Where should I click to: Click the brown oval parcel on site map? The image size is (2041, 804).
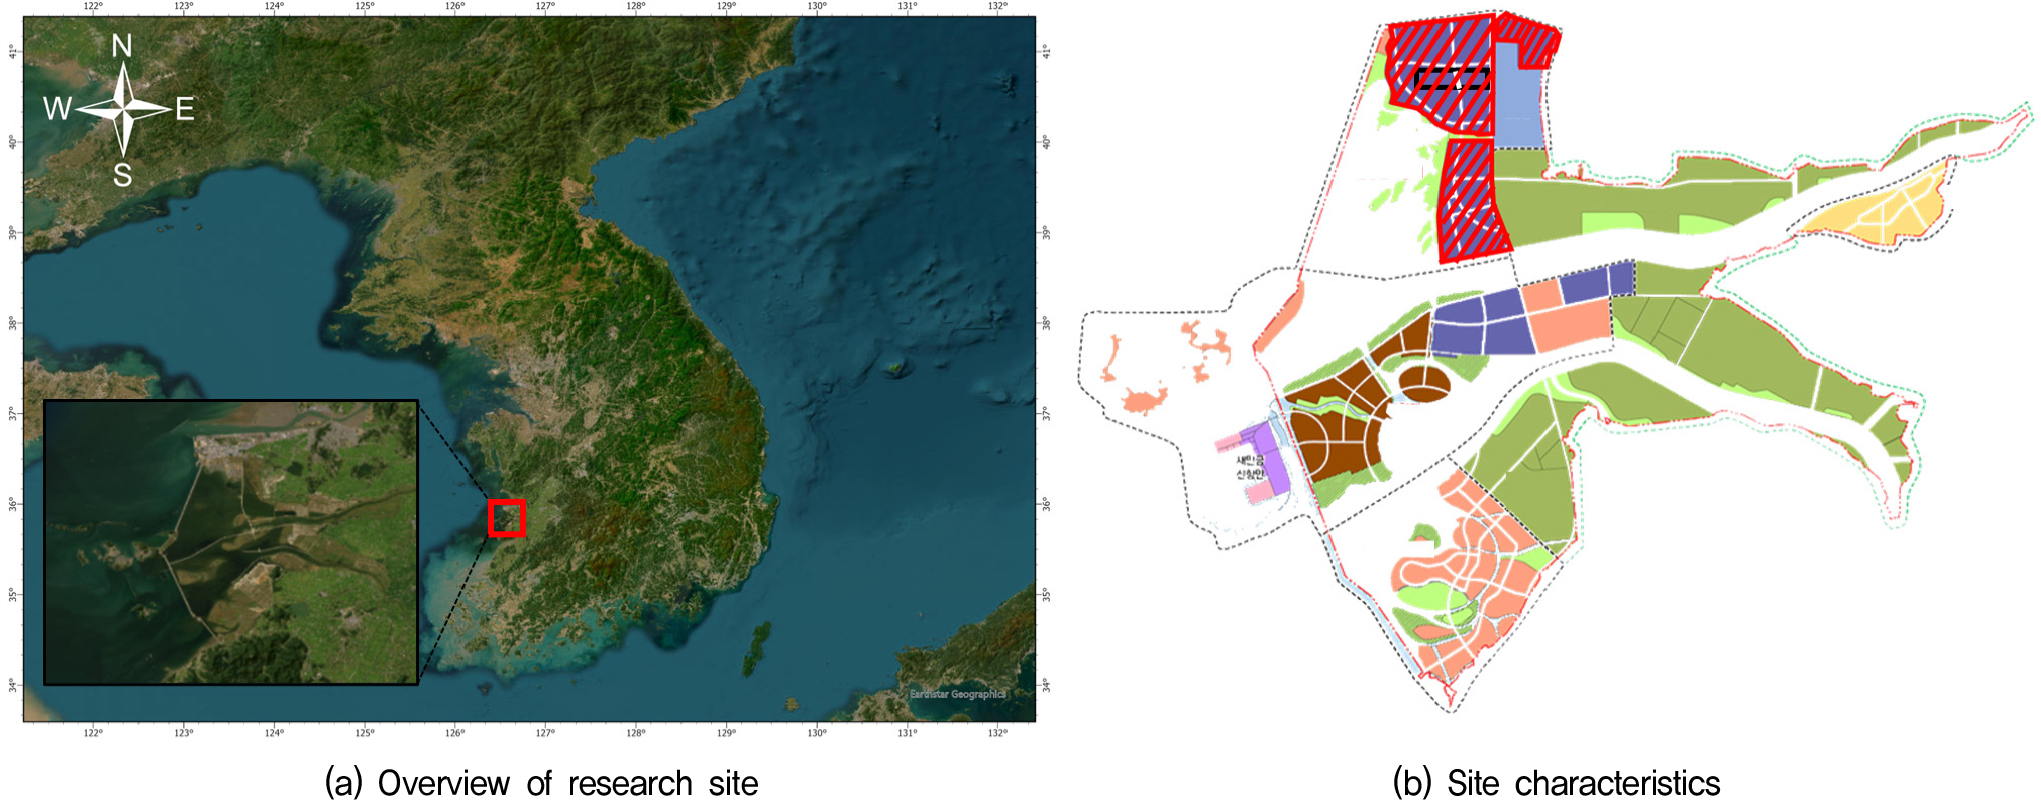(1424, 382)
